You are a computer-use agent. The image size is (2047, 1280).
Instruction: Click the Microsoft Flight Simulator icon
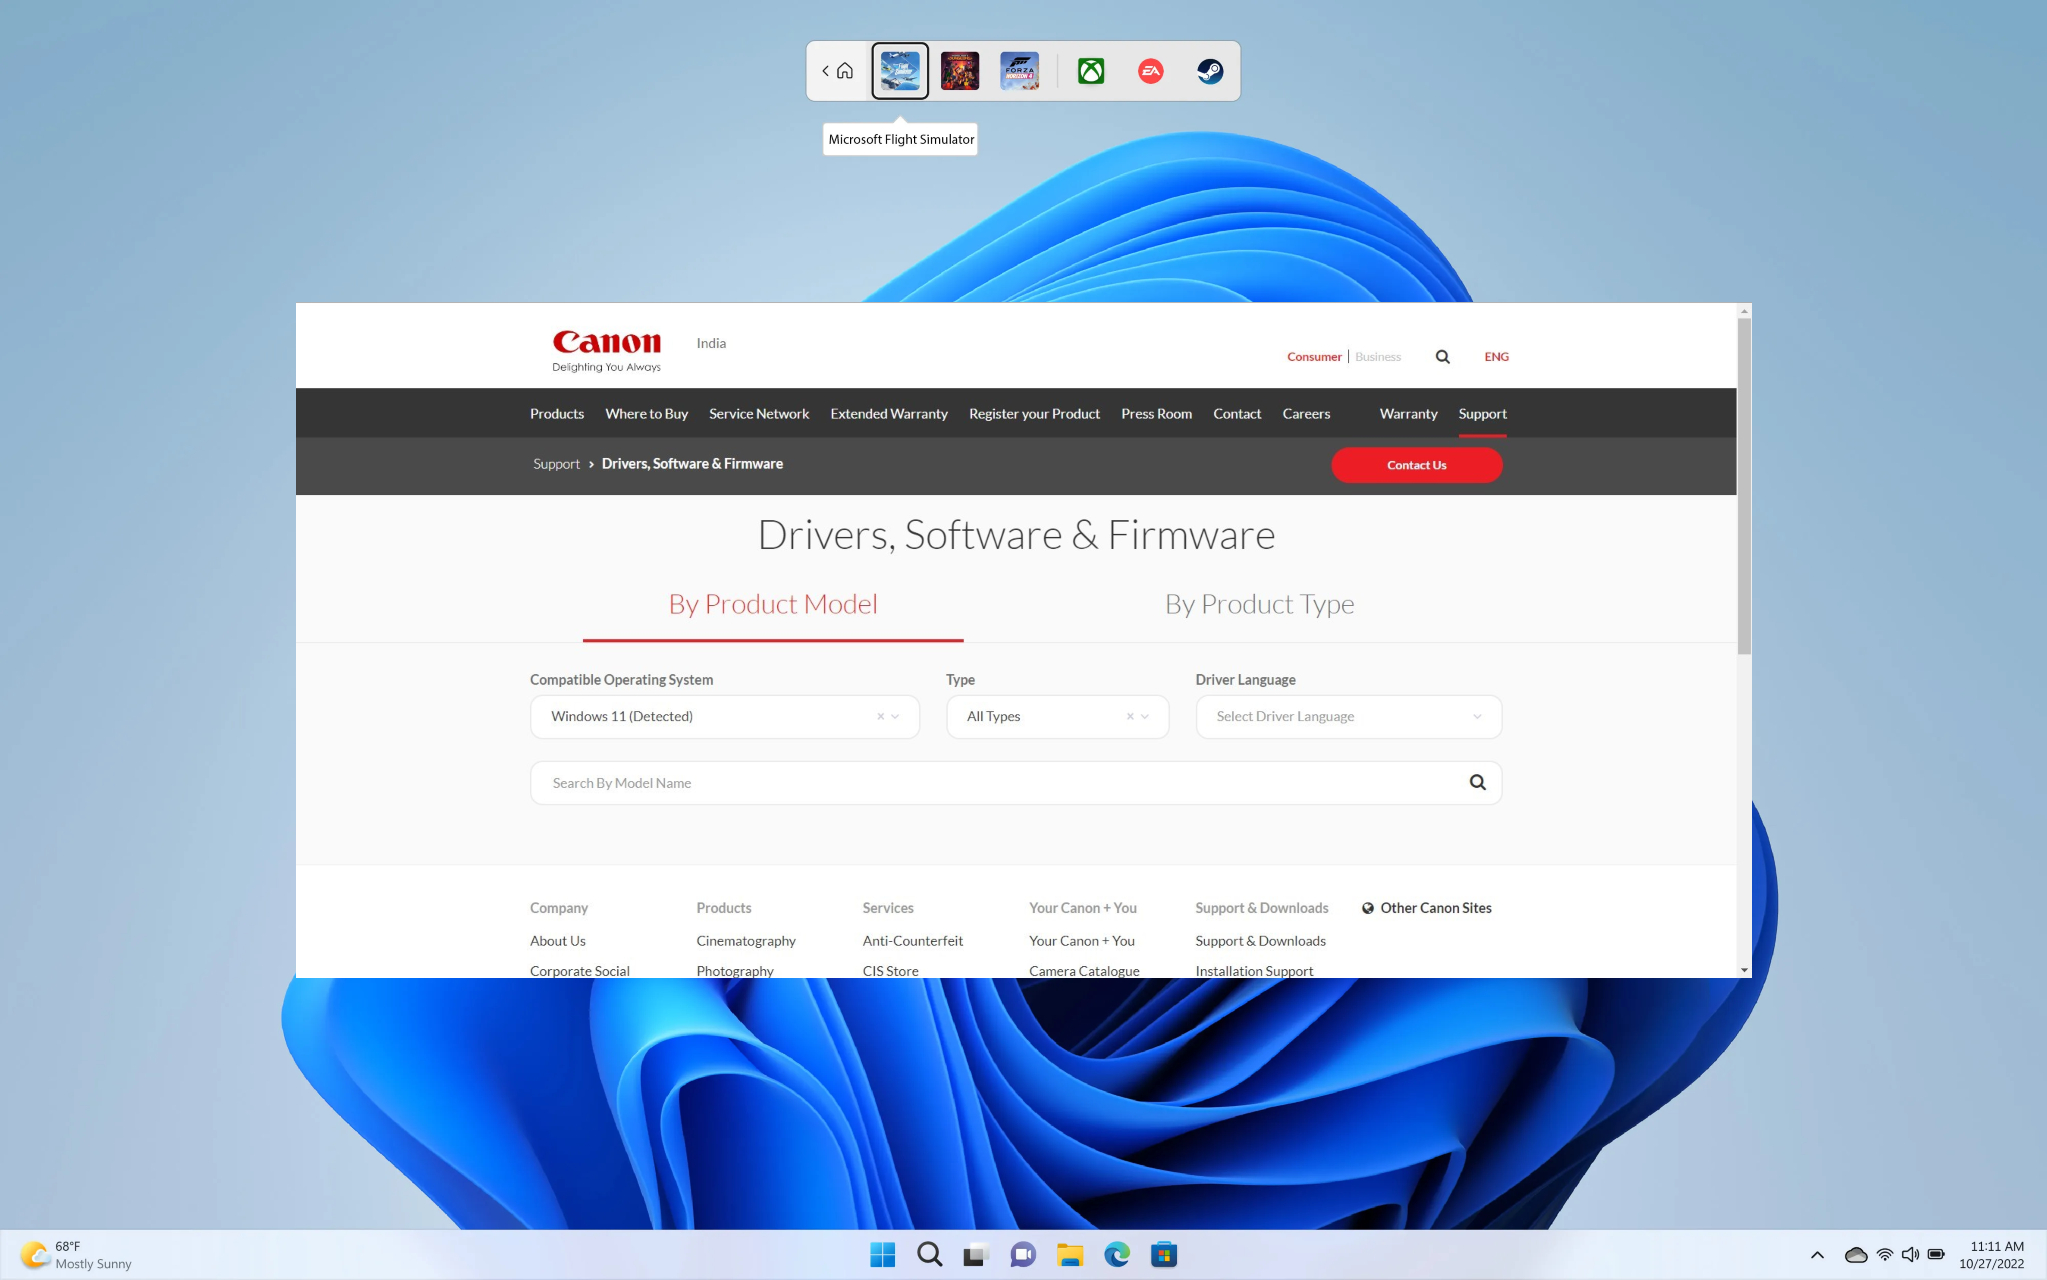900,69
